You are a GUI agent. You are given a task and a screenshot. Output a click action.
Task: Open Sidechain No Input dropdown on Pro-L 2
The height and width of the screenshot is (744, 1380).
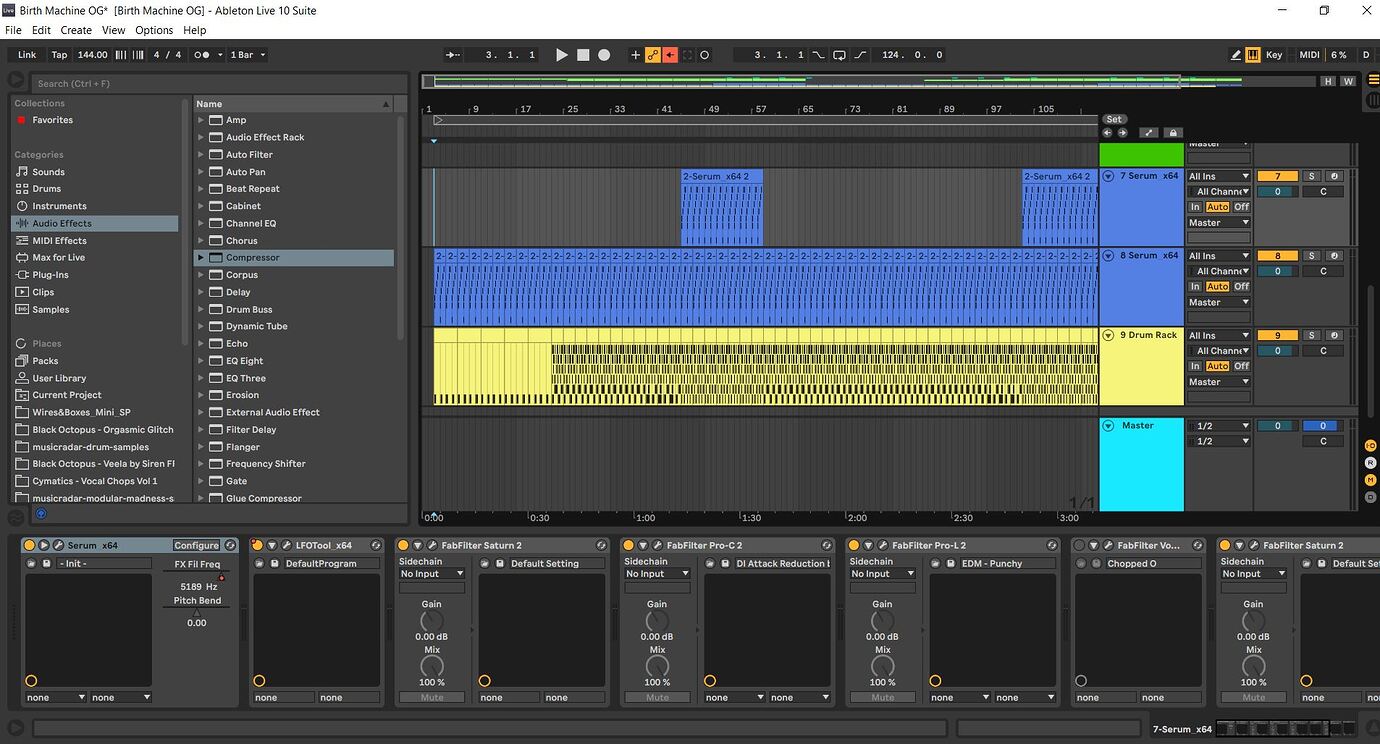[x=883, y=574]
